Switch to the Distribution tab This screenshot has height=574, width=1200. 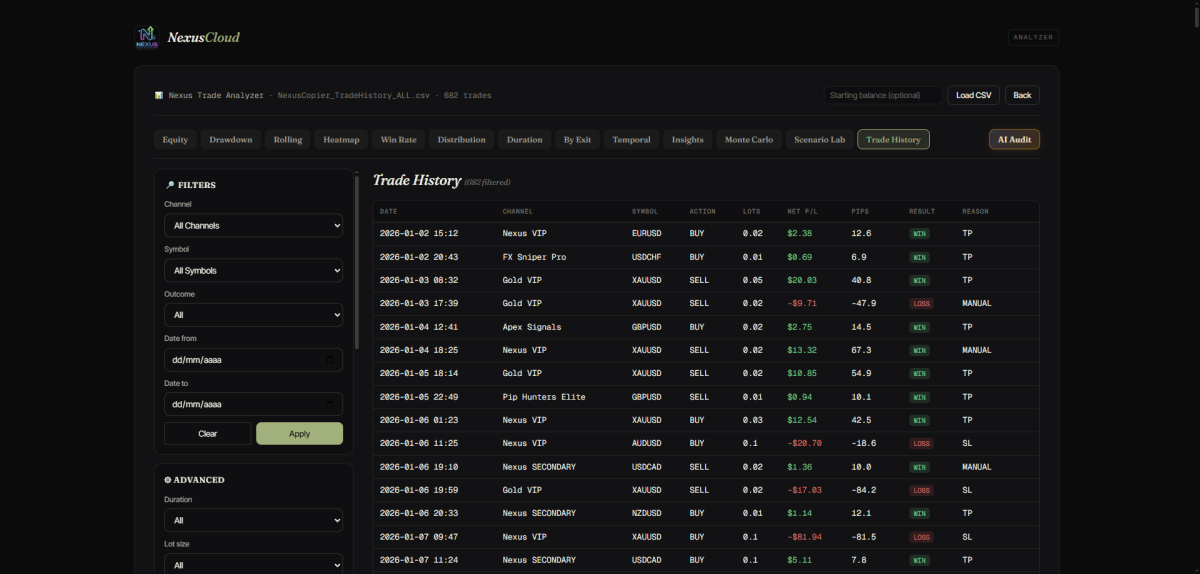pos(462,139)
